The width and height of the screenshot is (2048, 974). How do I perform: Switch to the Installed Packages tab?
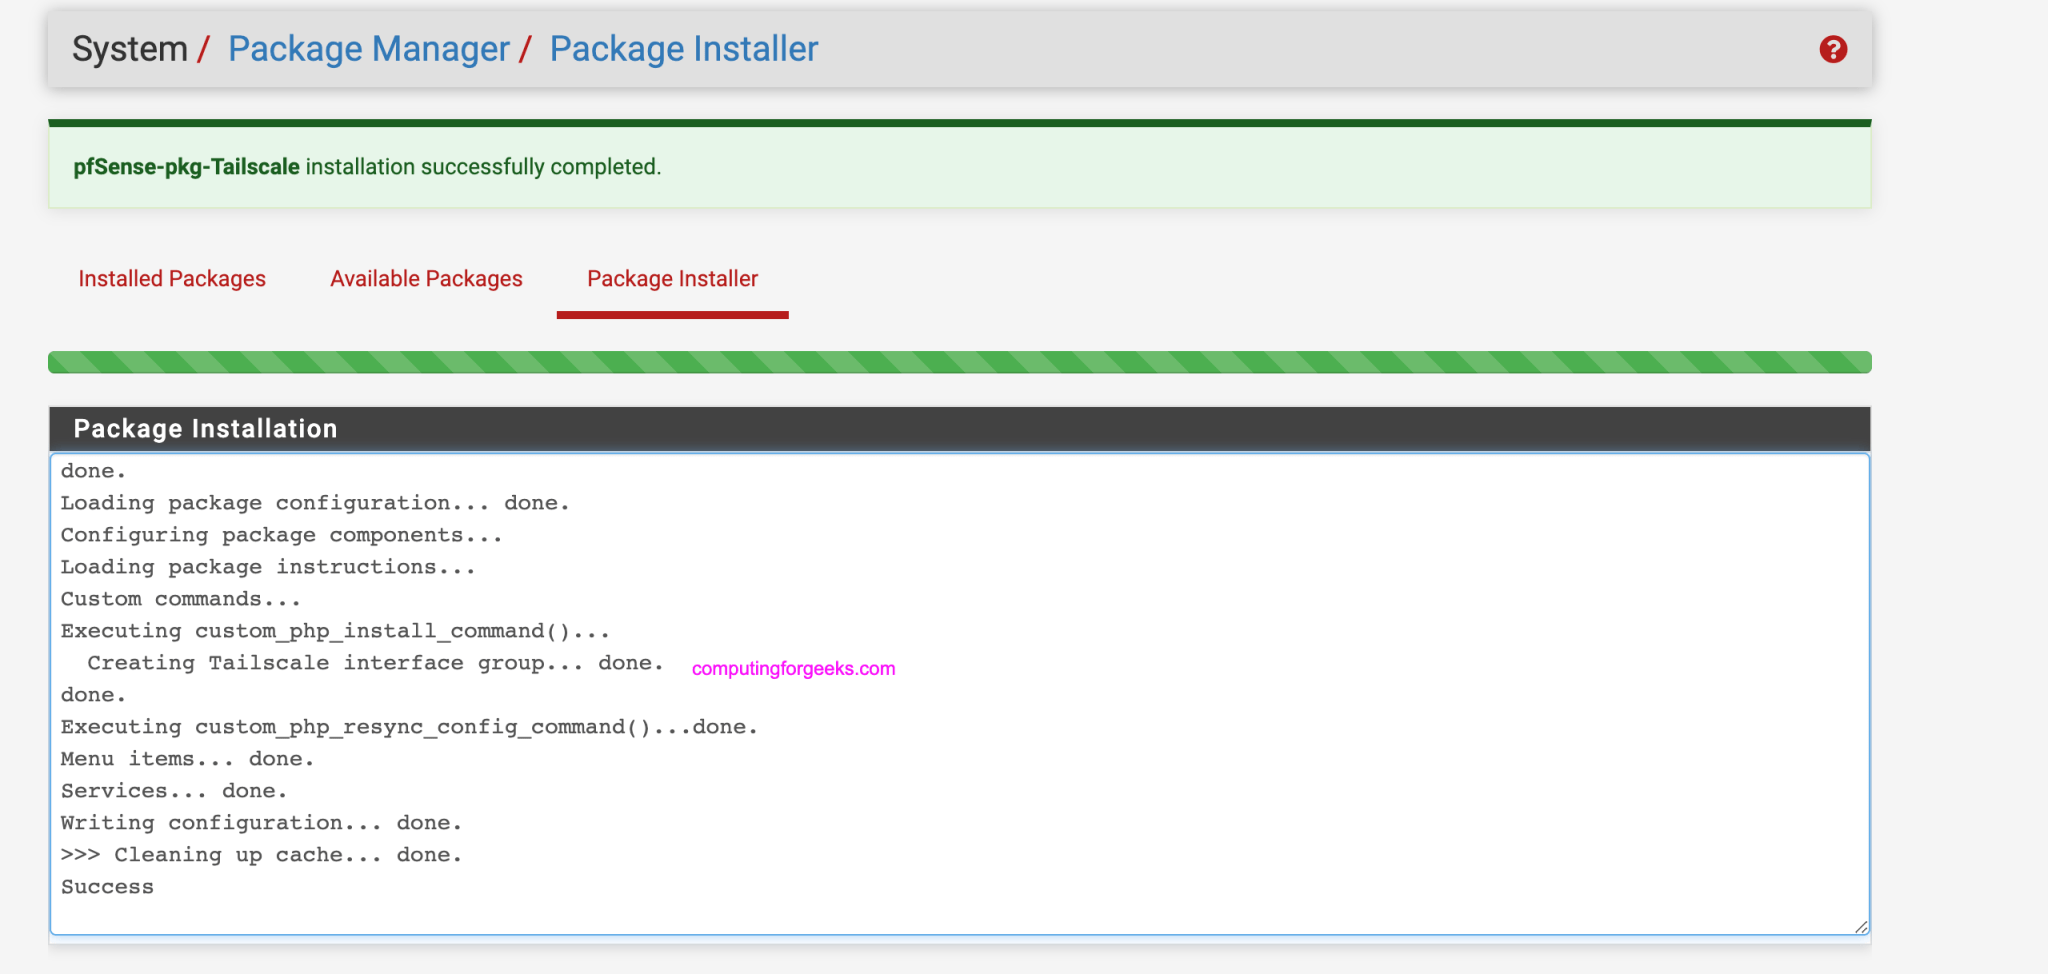point(172,279)
